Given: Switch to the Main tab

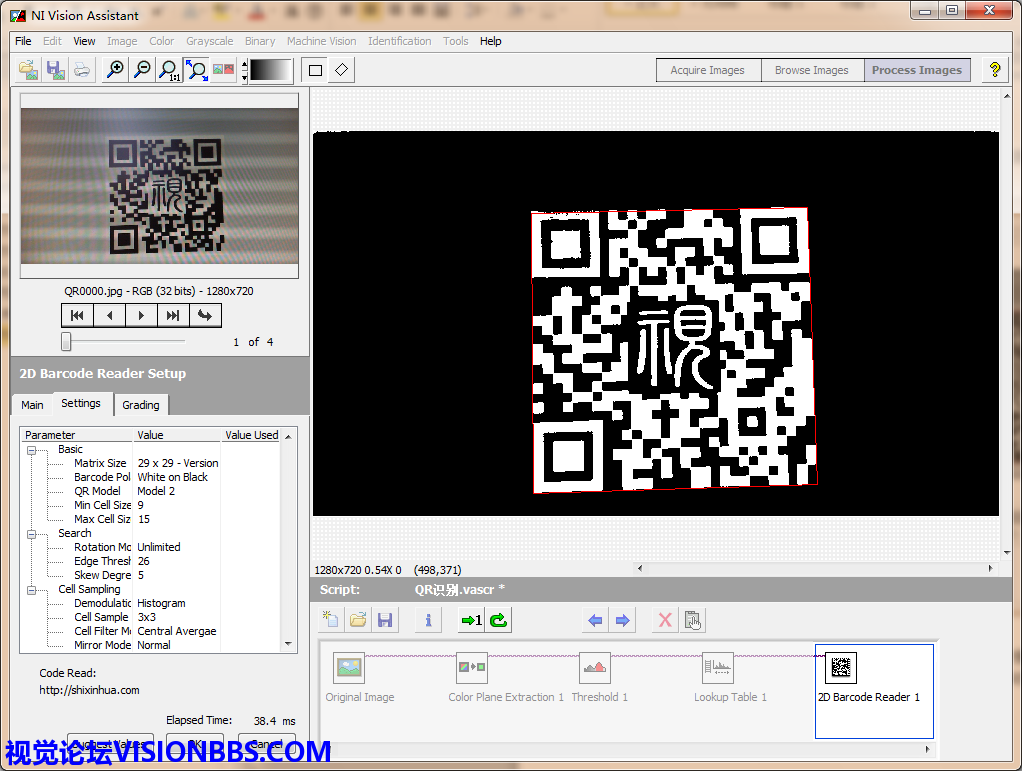Looking at the screenshot, I should pyautogui.click(x=32, y=405).
